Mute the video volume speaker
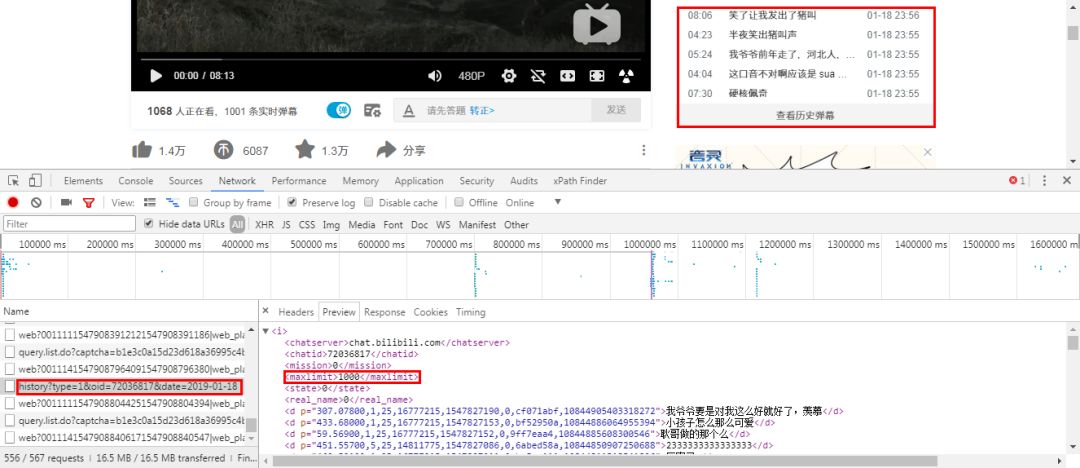Screen dimensions: 1080x468 pyautogui.click(x=435, y=76)
